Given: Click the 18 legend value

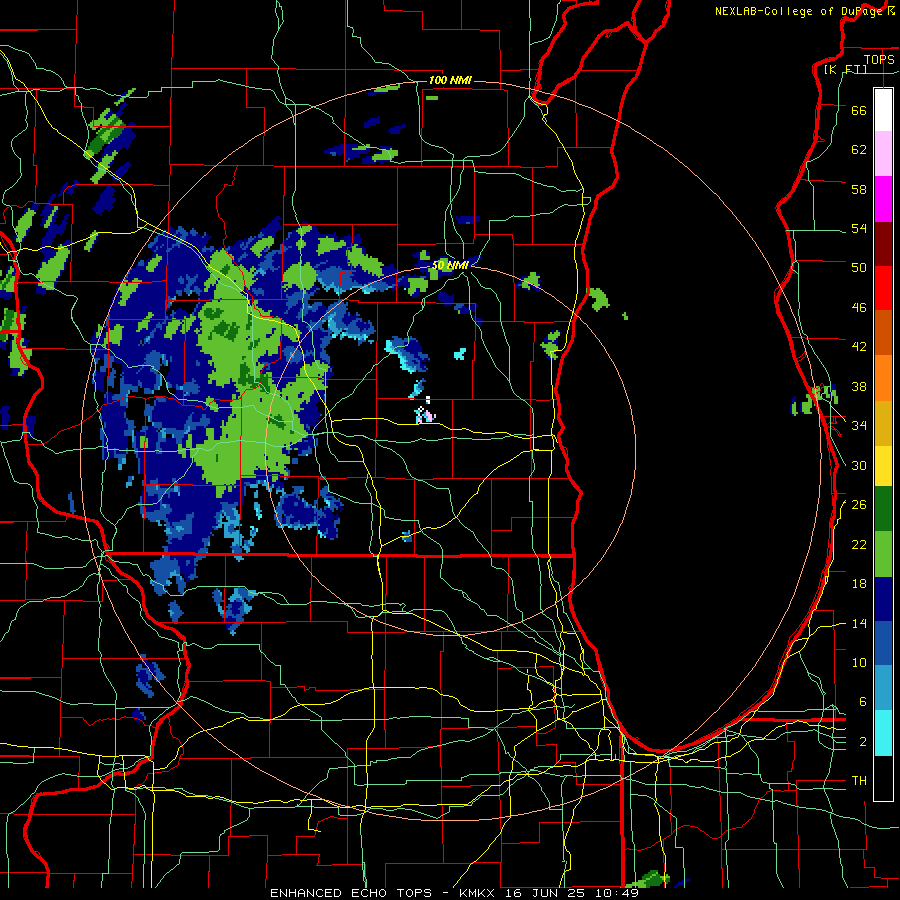Looking at the screenshot, I should click(859, 584).
